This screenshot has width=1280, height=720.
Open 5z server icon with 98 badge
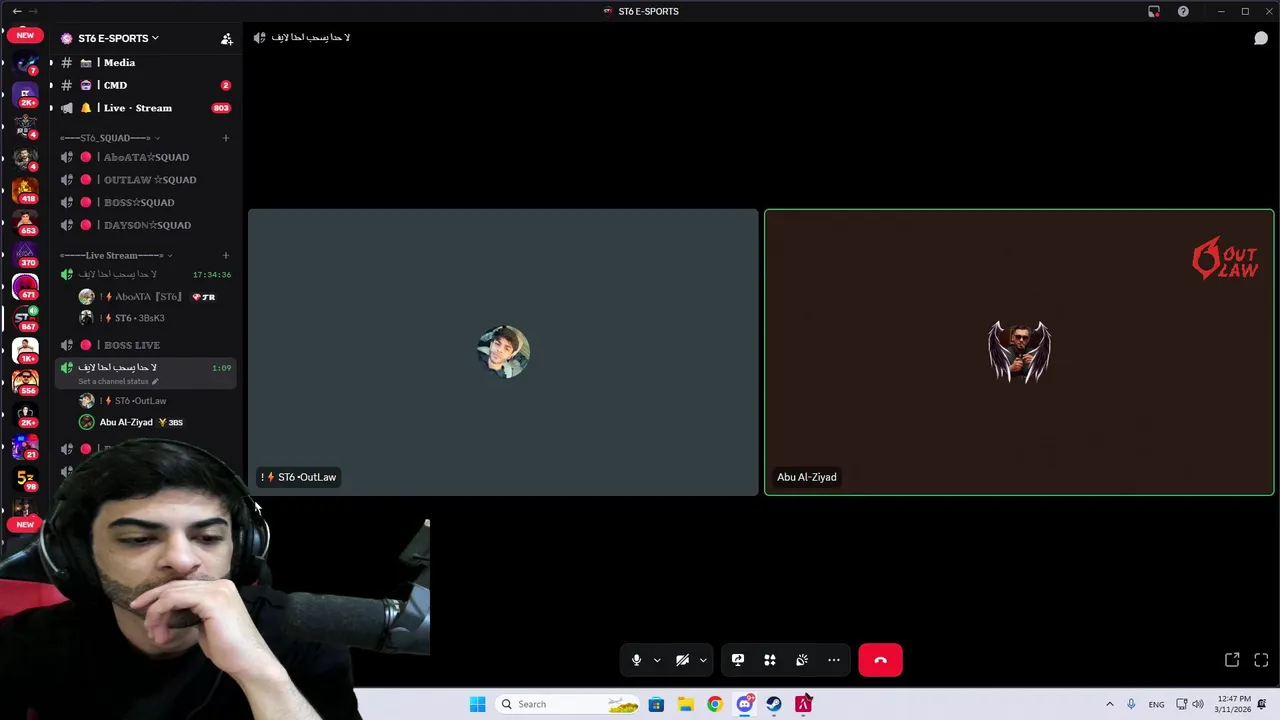coord(25,479)
